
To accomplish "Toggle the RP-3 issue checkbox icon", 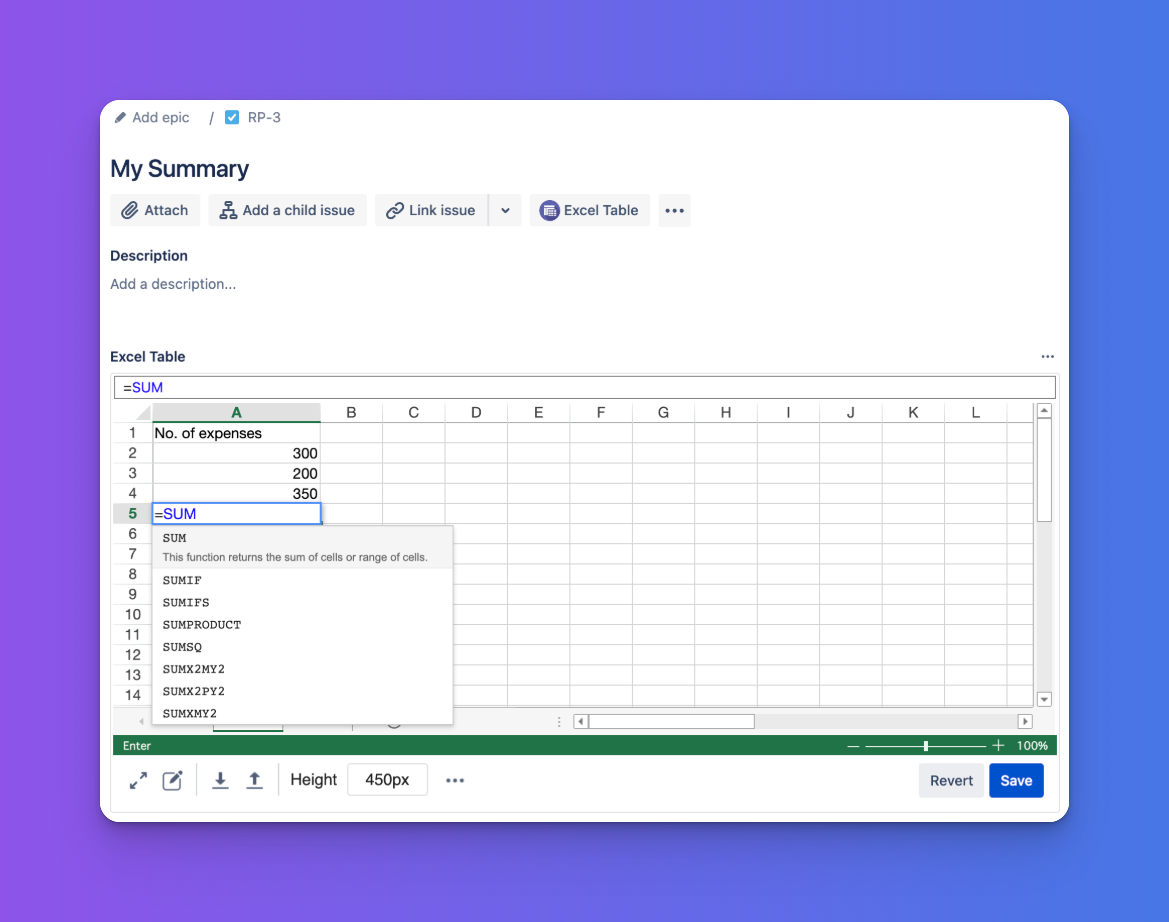I will (x=232, y=118).
